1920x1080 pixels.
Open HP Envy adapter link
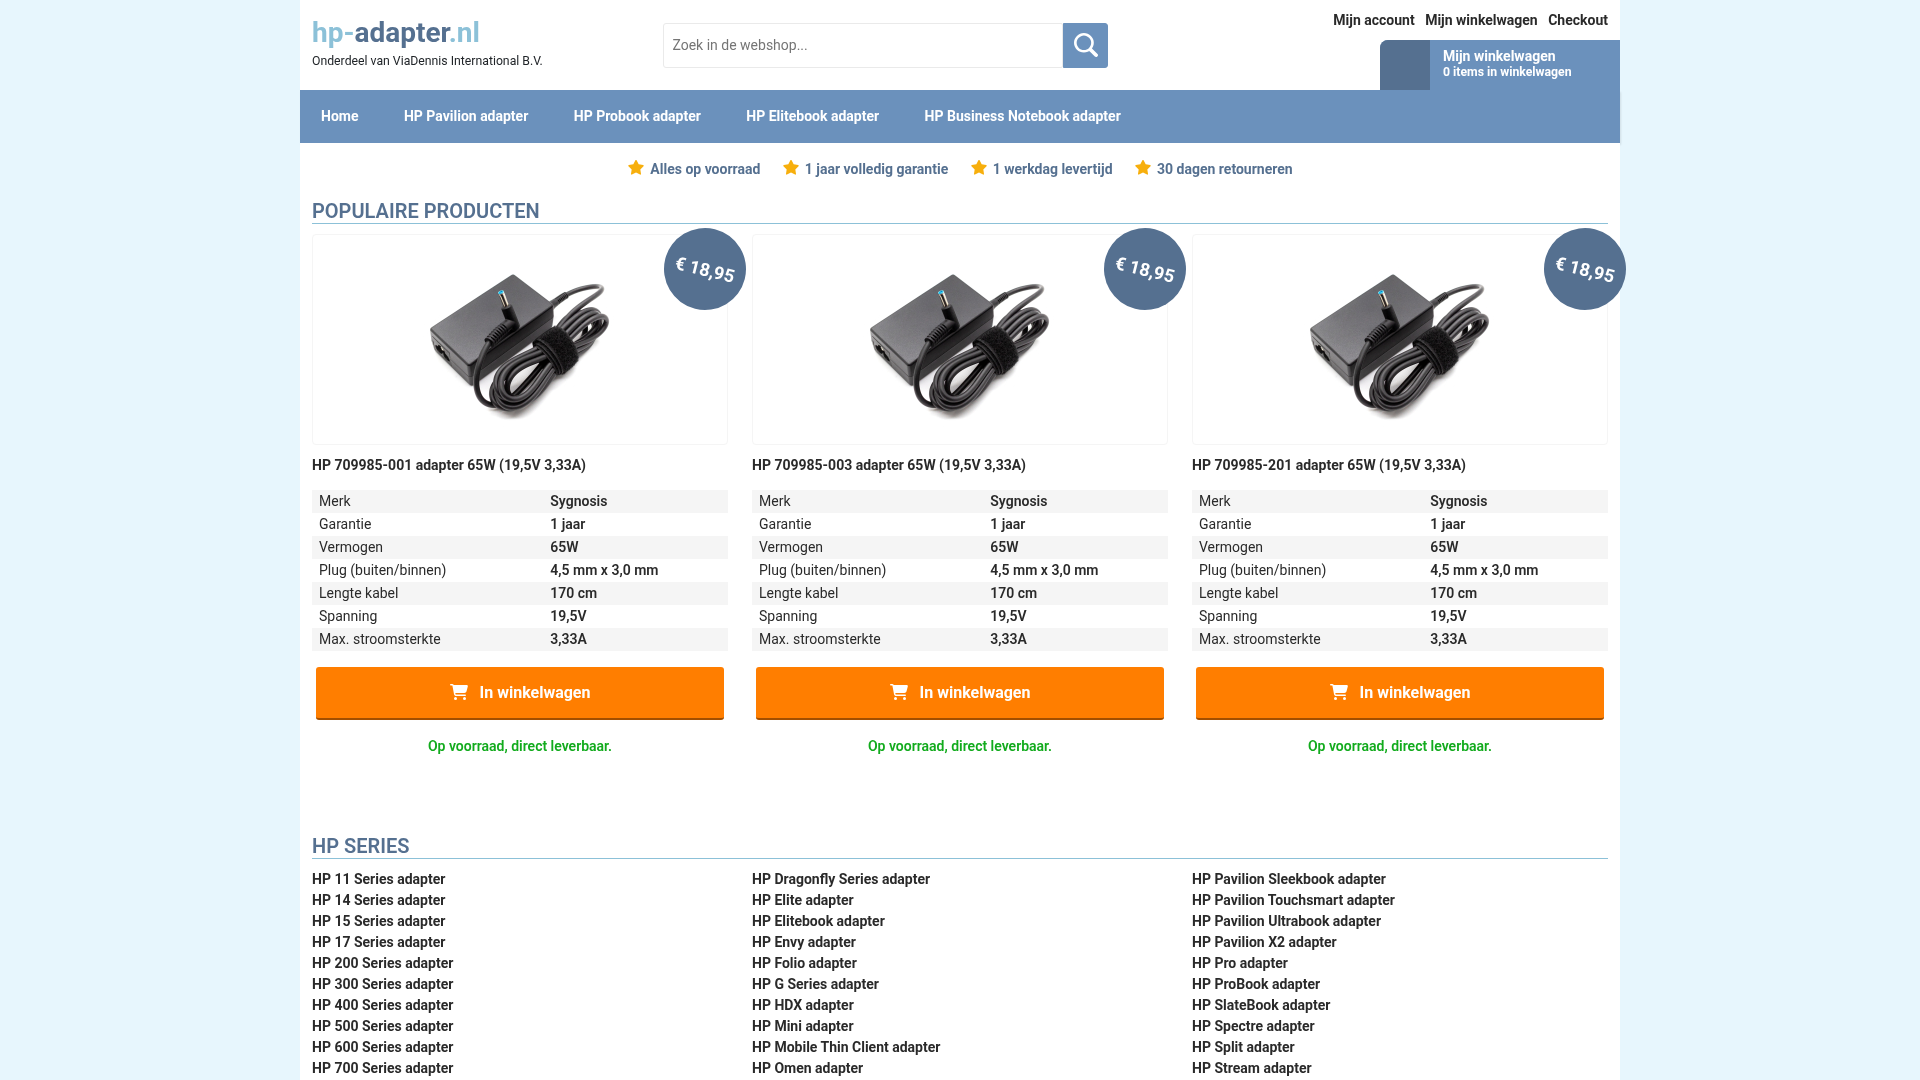click(804, 942)
